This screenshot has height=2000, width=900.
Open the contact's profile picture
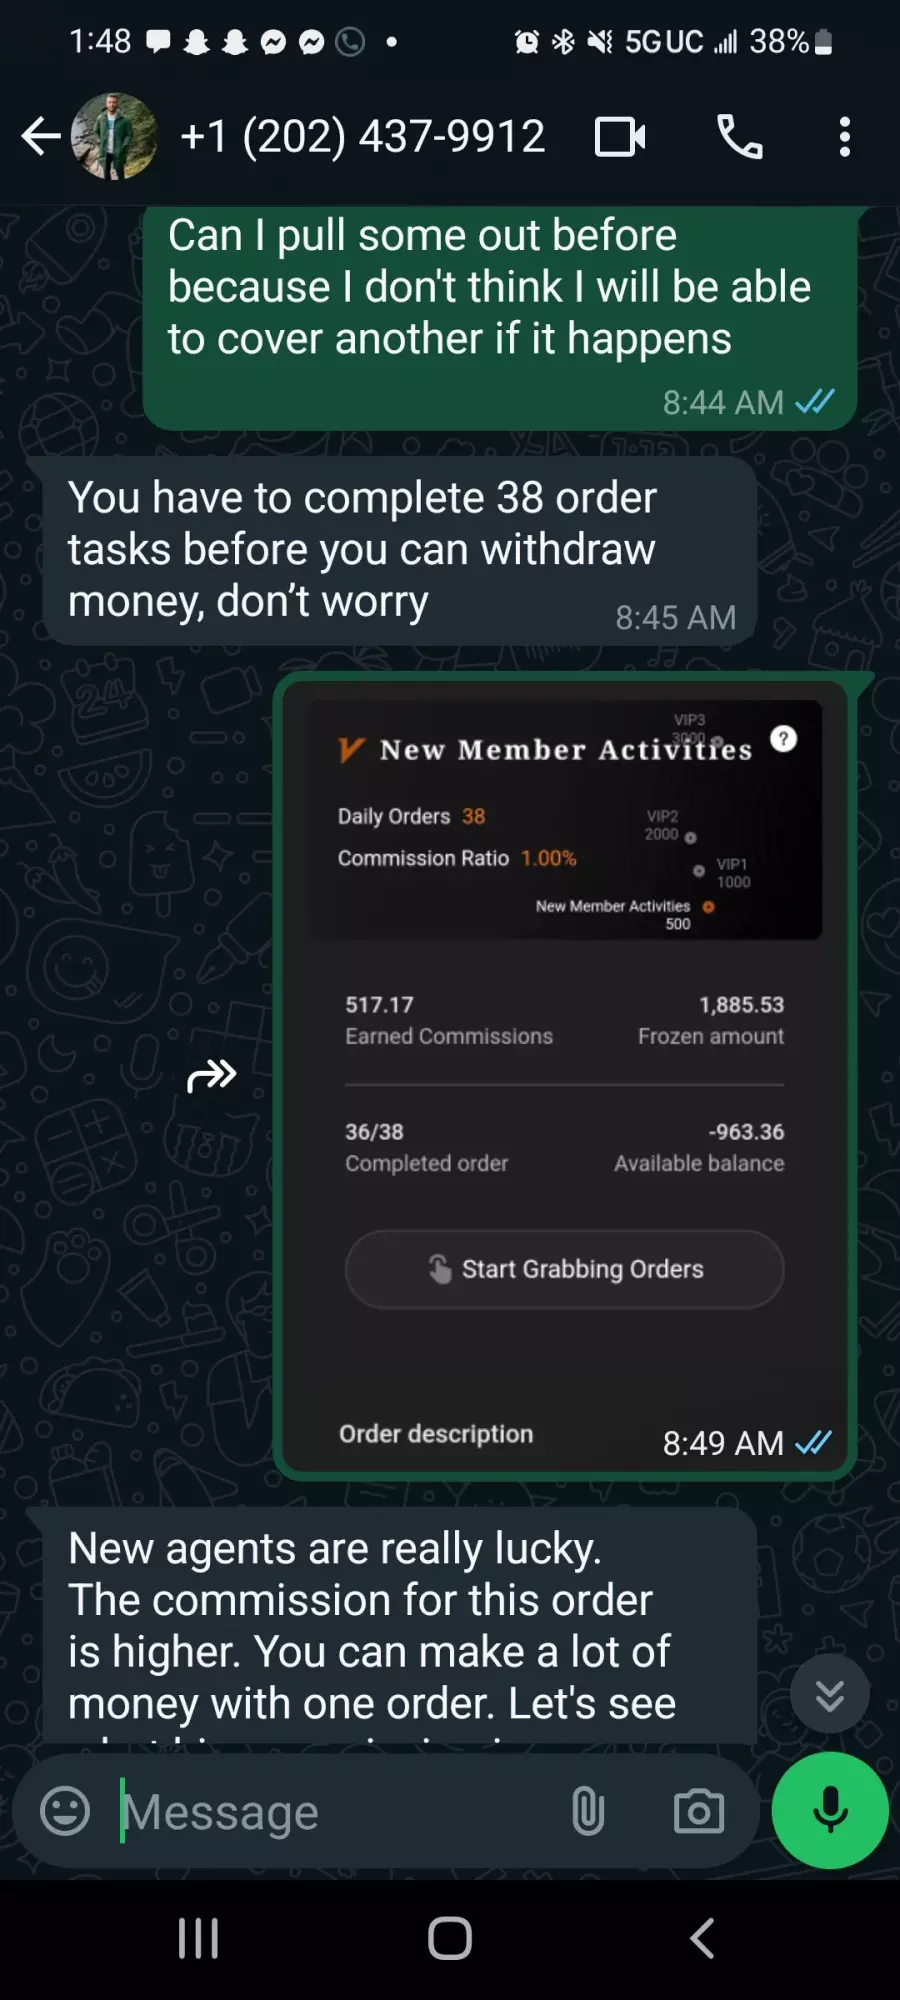pyautogui.click(x=114, y=136)
